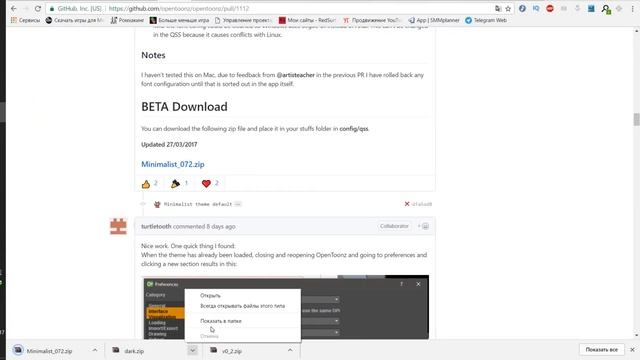Choose Всегда открывать файлы этого типа
This screenshot has height=360, width=640.
click(x=242, y=306)
